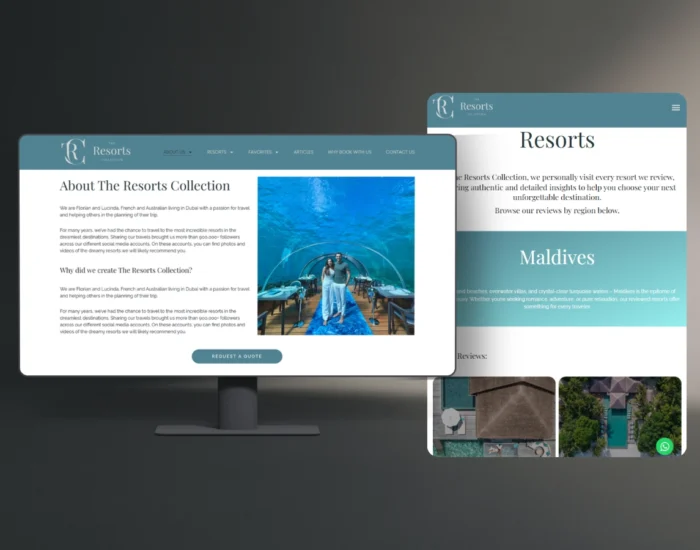The image size is (700, 550).
Task: Expand the Resorts dropdown in navigation
Action: pos(220,152)
